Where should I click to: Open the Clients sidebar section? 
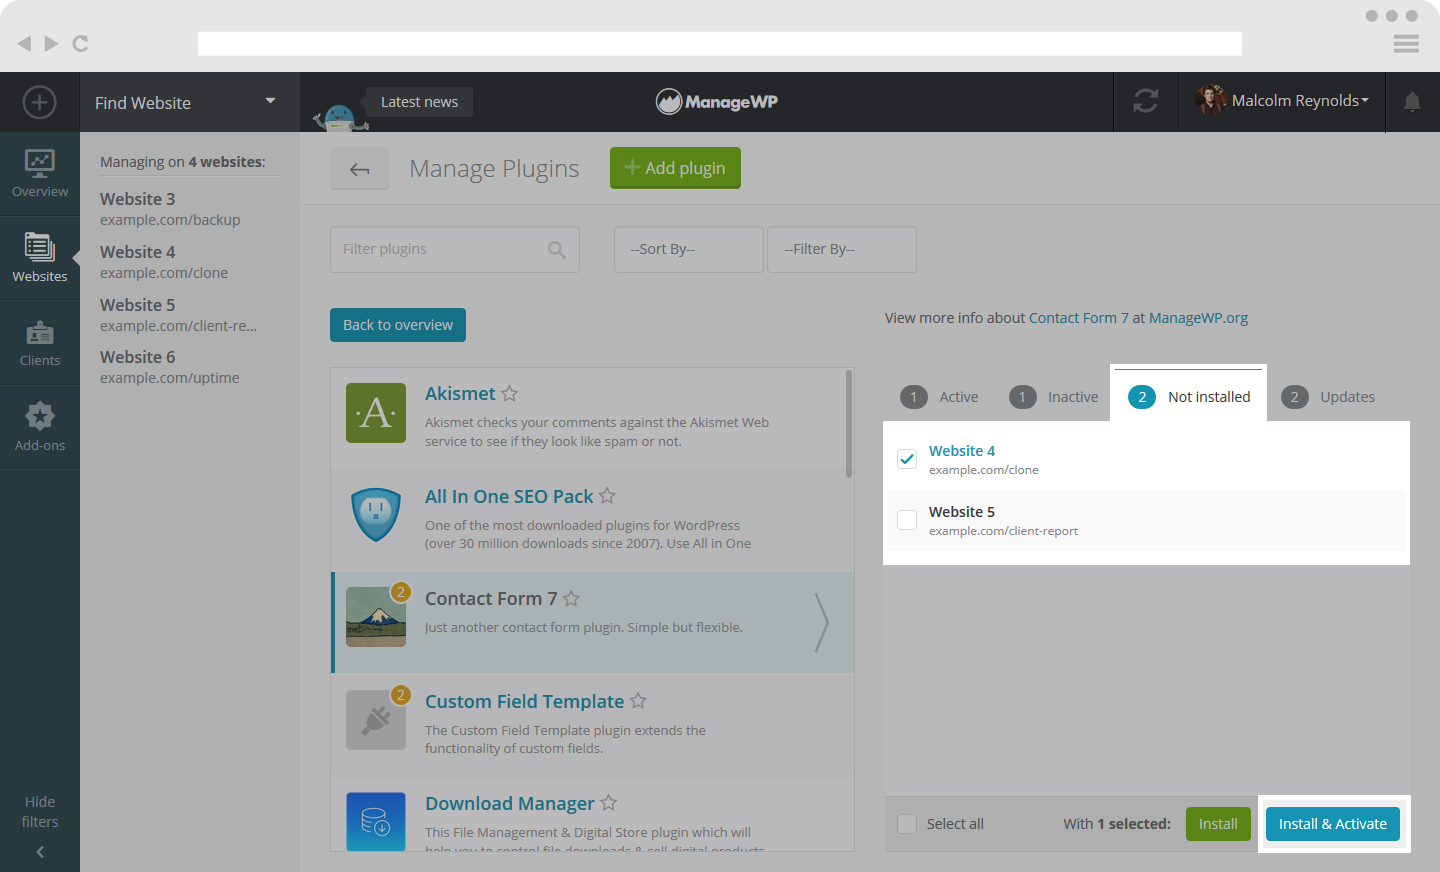click(40, 343)
